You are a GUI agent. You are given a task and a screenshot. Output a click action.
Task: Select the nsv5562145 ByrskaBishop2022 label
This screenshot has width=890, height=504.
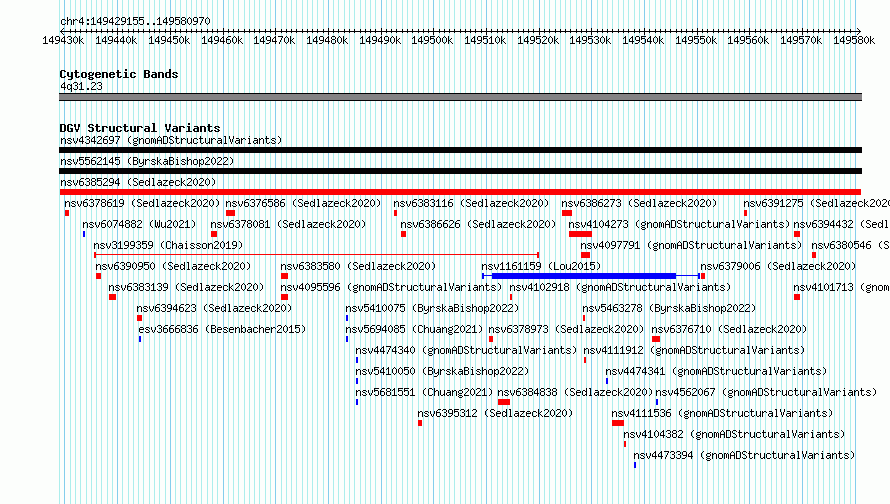147,161
